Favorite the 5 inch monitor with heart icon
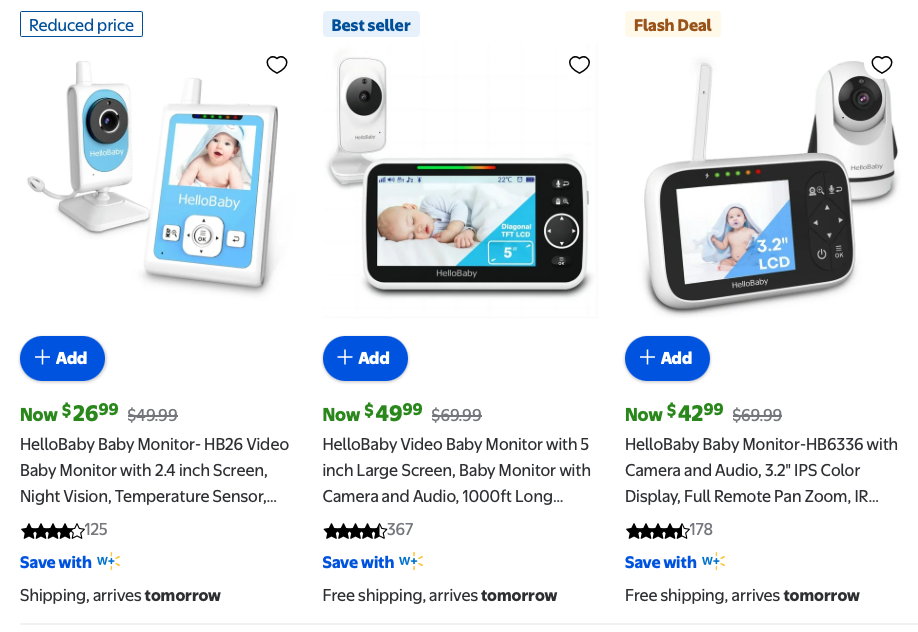The image size is (918, 632). tap(579, 64)
